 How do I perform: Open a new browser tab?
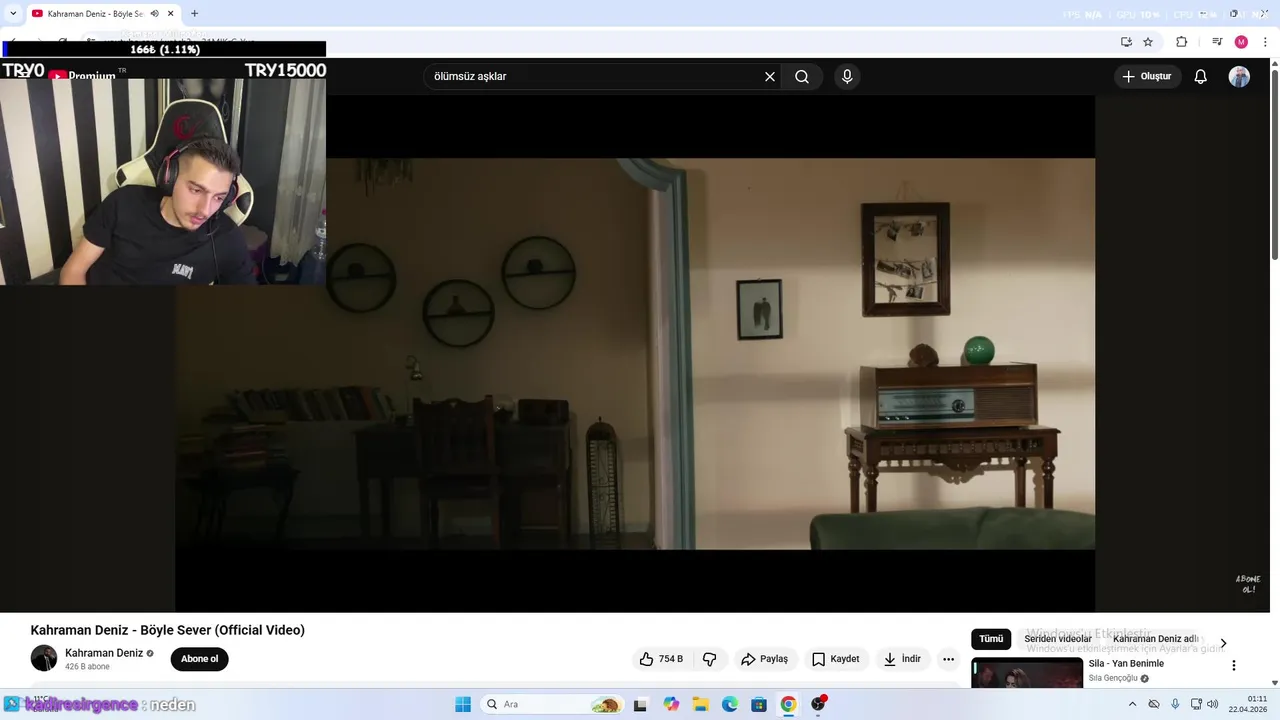pos(194,14)
